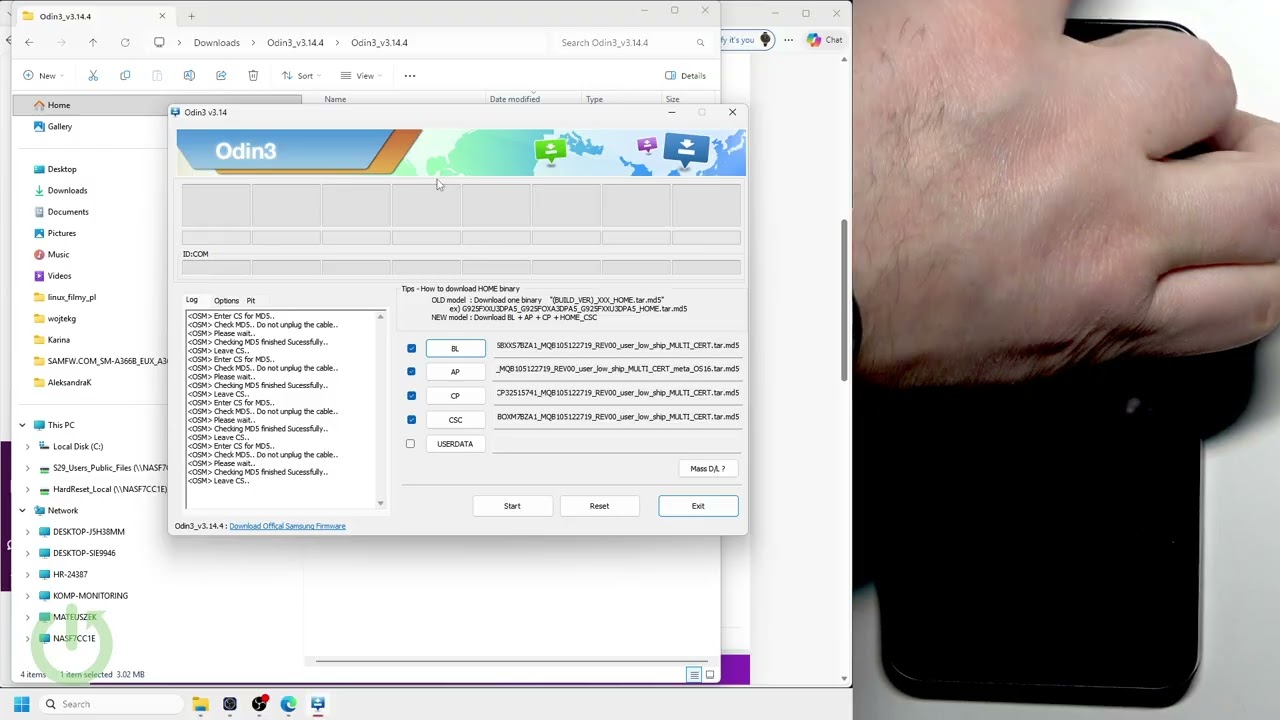
Task: Click Downloads in the address breadcrumb
Action: (x=217, y=43)
